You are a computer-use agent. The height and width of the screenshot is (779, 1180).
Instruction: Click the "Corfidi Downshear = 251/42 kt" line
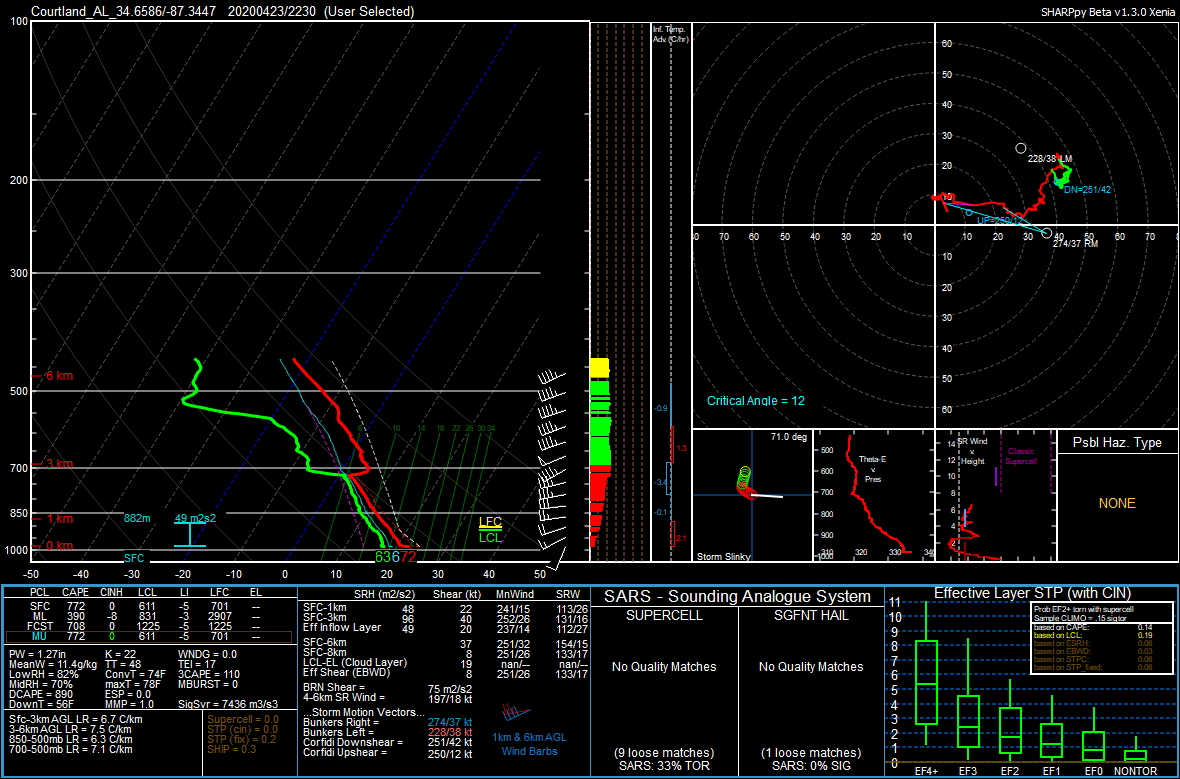(x=388, y=742)
